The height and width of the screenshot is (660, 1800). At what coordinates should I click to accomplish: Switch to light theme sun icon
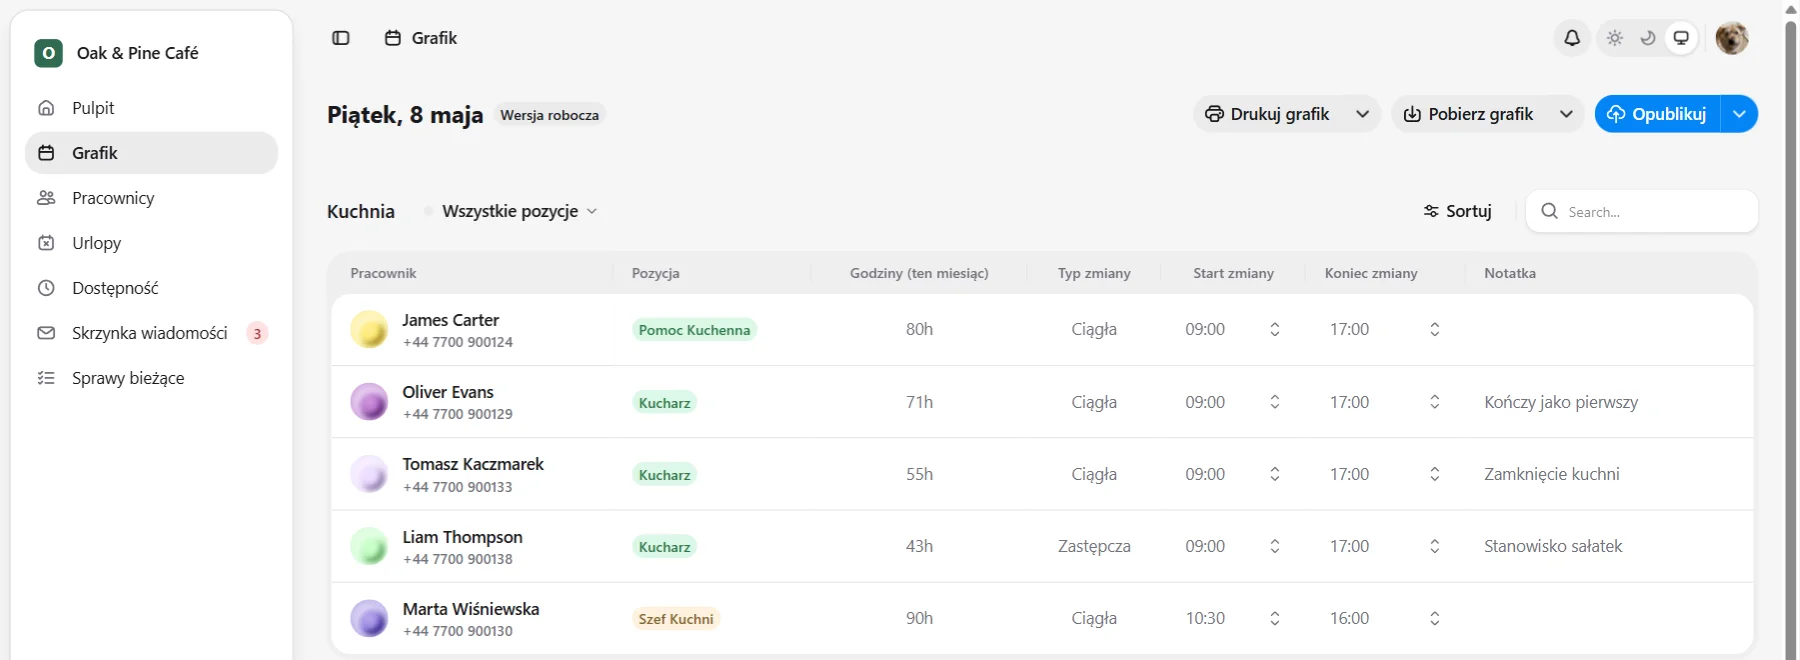pyautogui.click(x=1615, y=38)
